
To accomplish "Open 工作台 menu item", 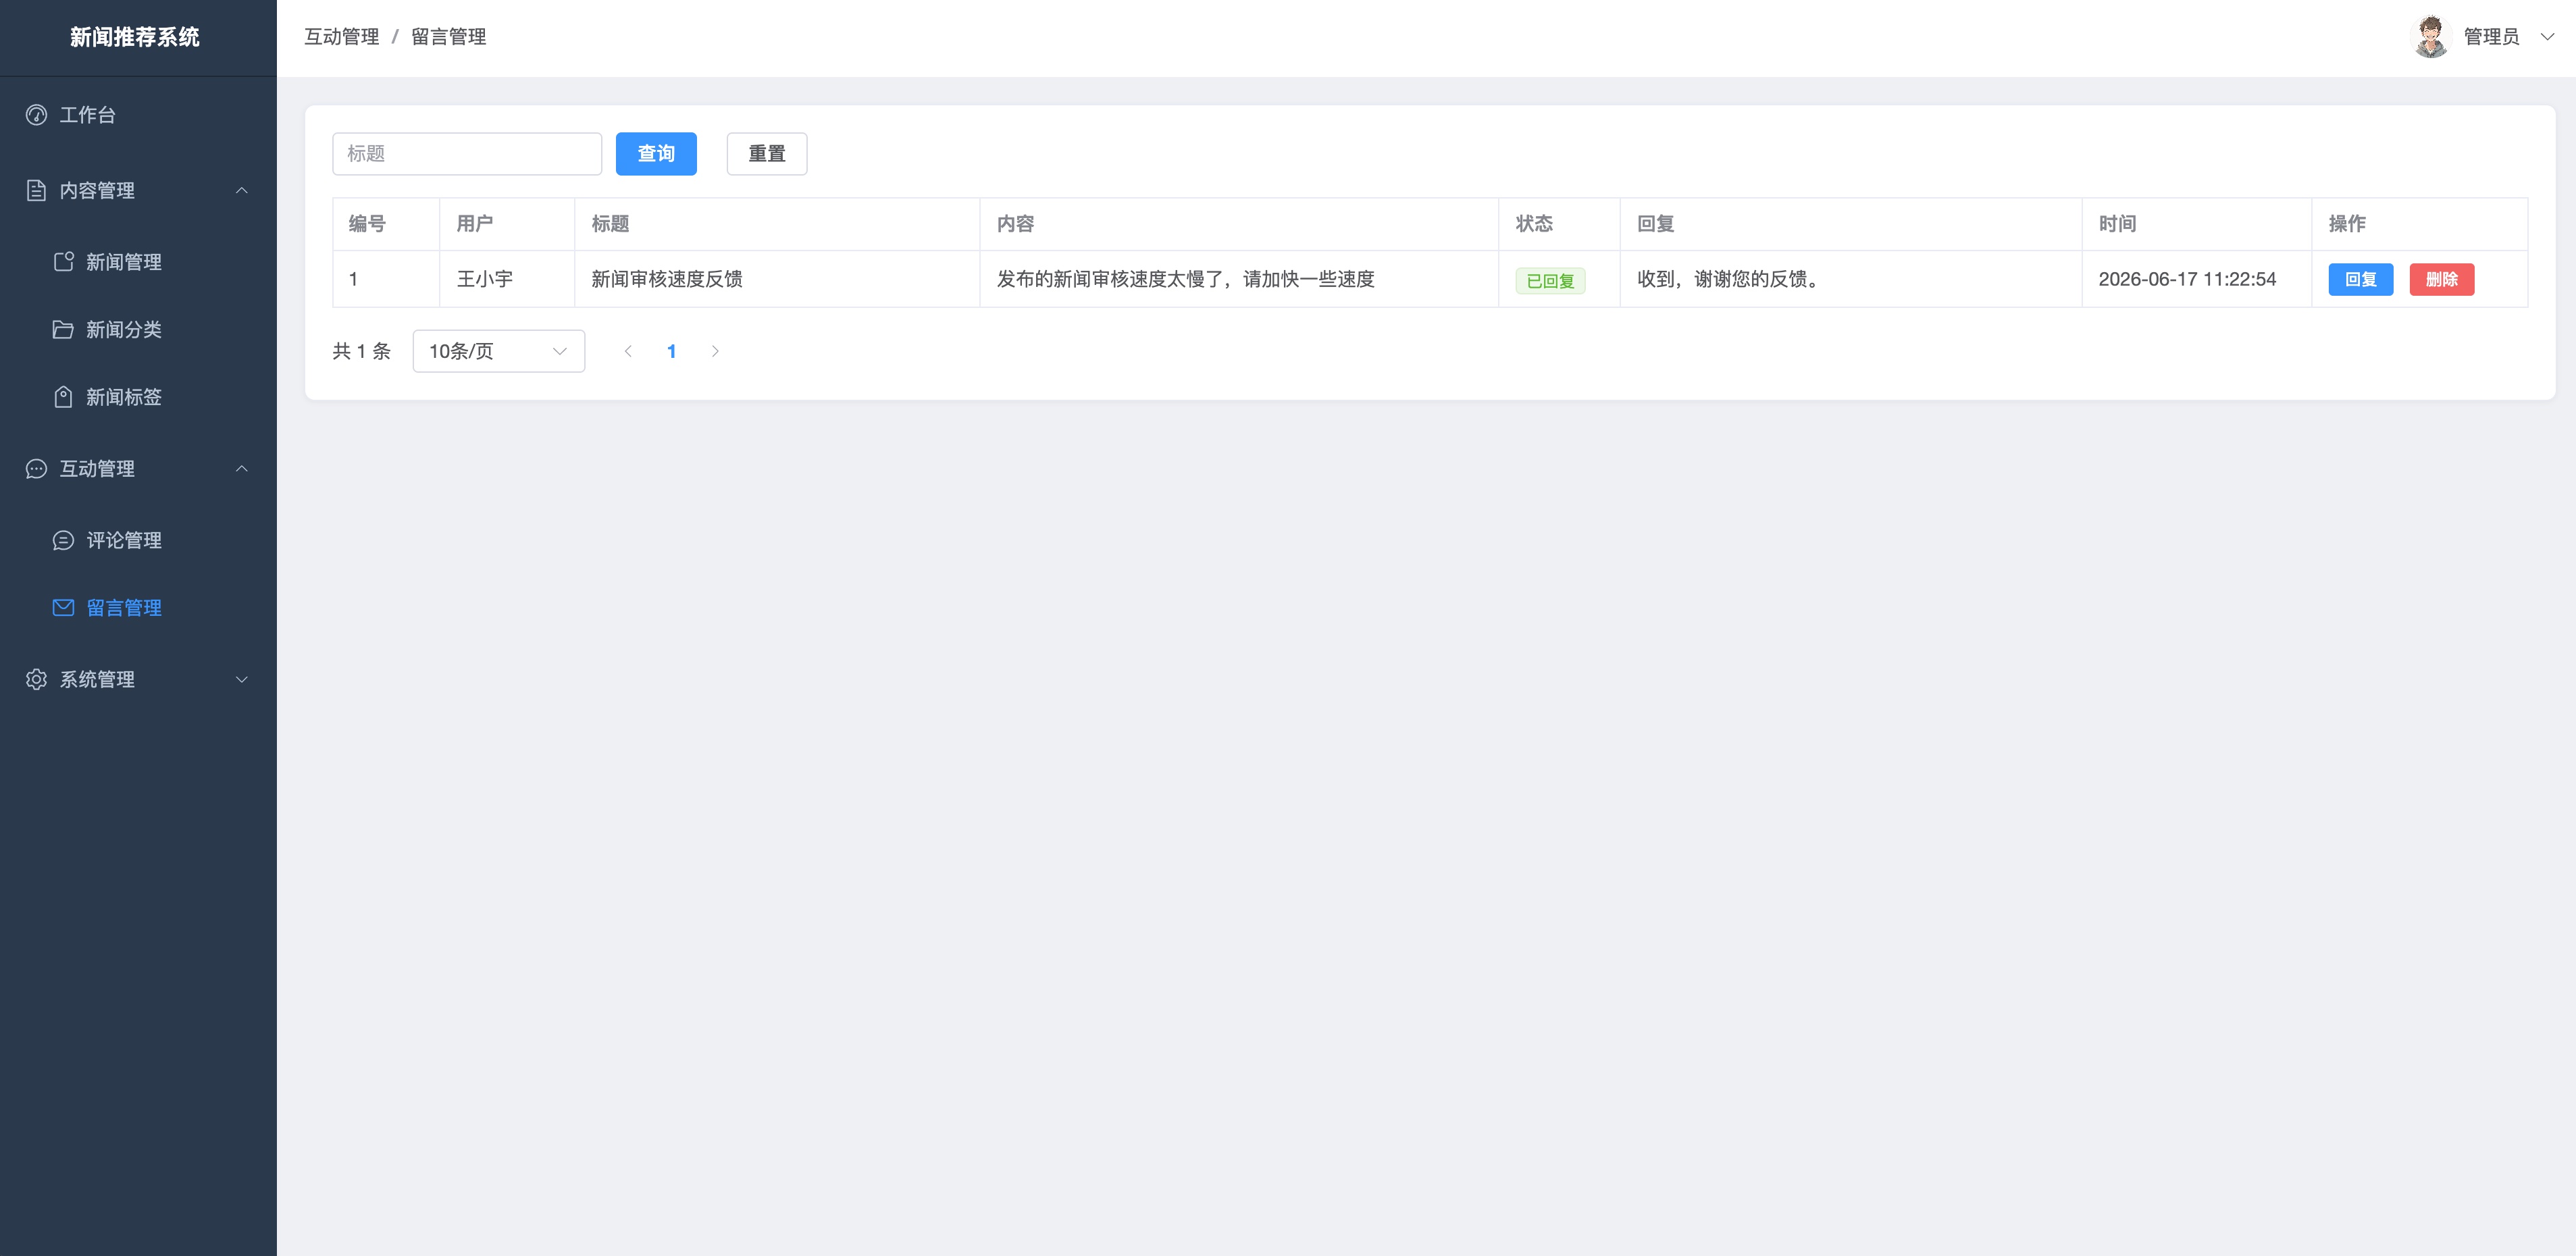I will (x=138, y=115).
